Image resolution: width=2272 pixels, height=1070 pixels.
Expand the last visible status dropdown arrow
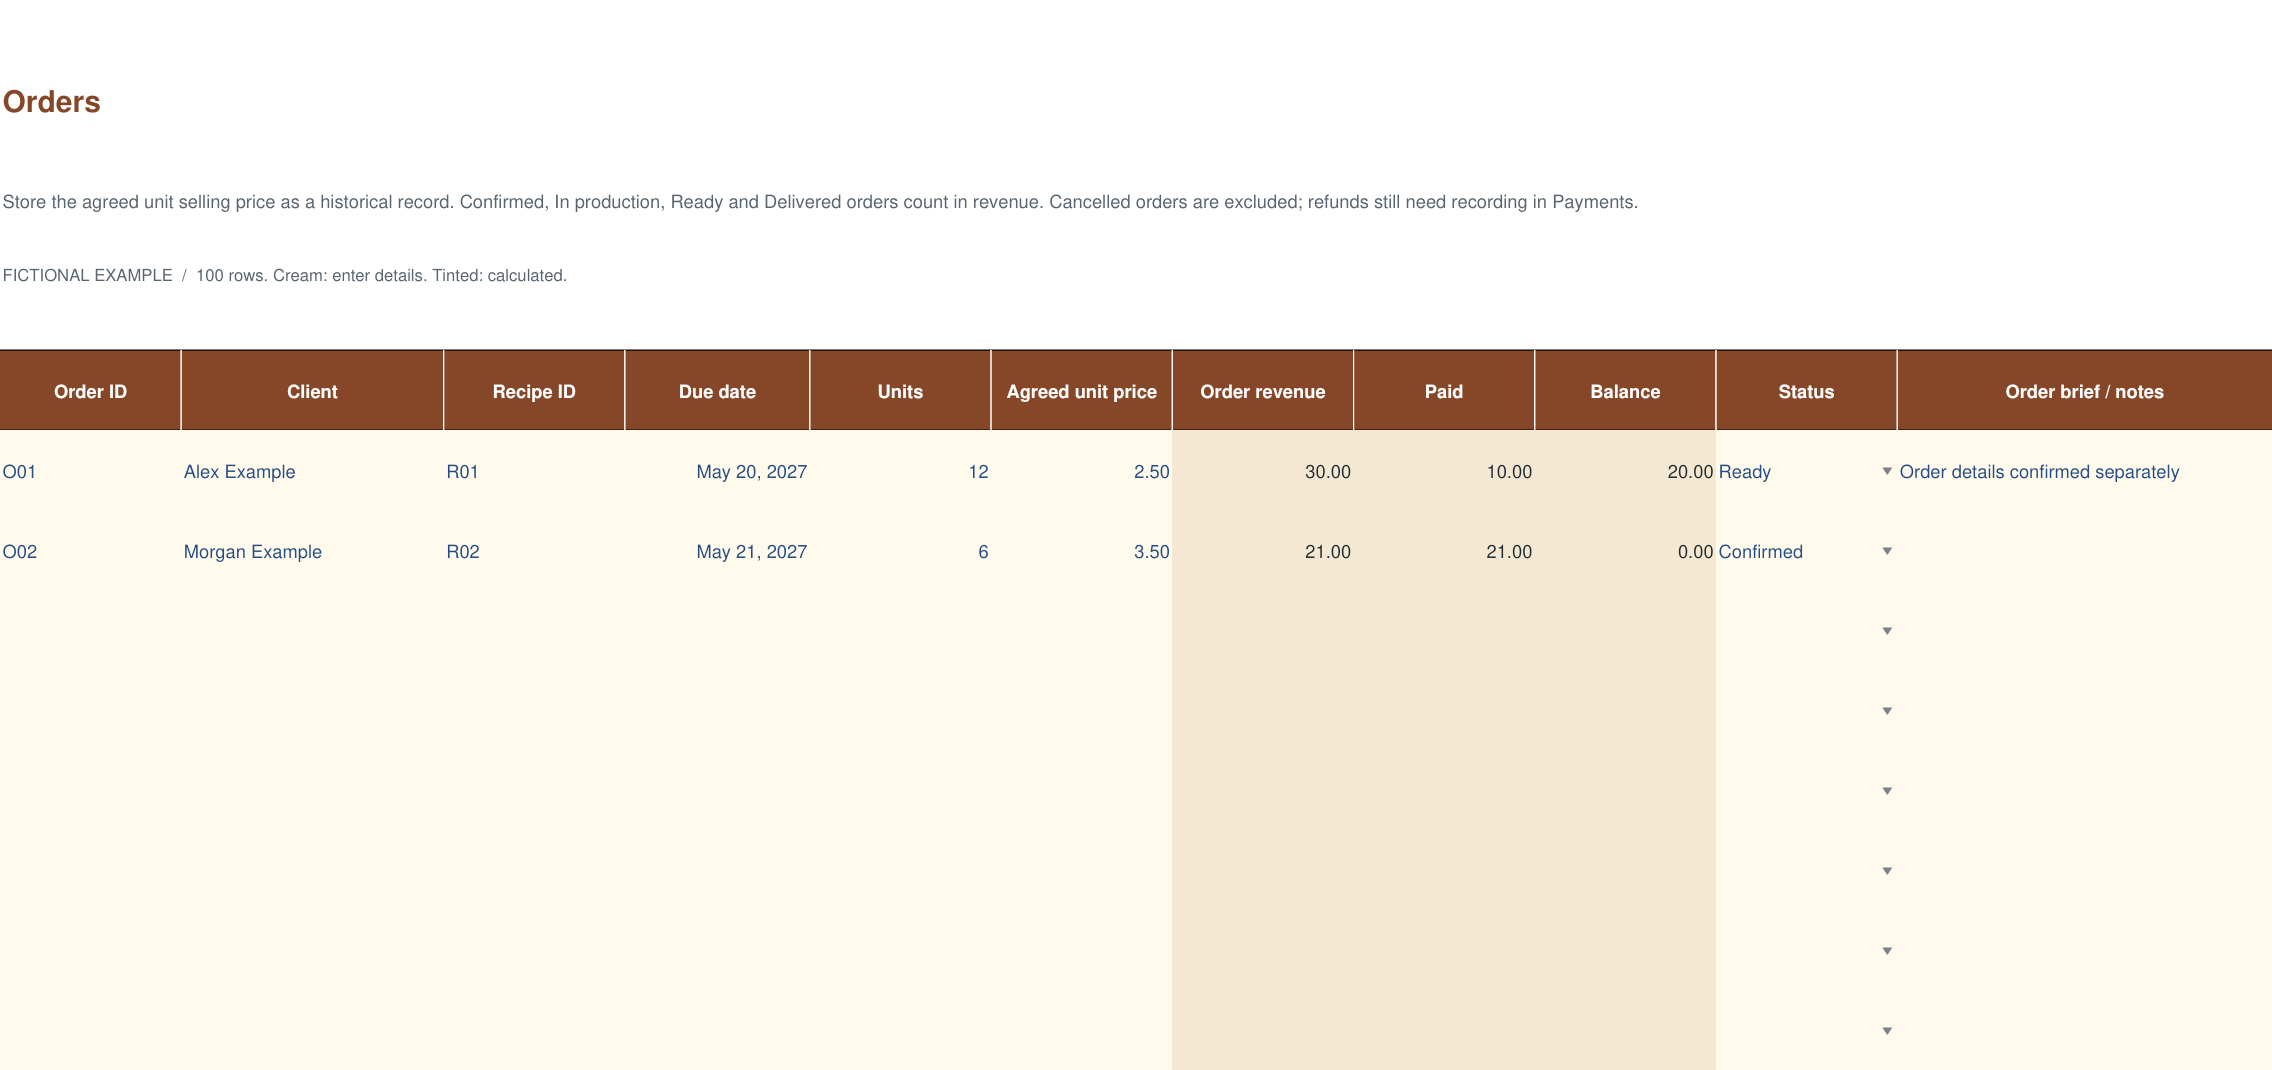coord(1886,1031)
